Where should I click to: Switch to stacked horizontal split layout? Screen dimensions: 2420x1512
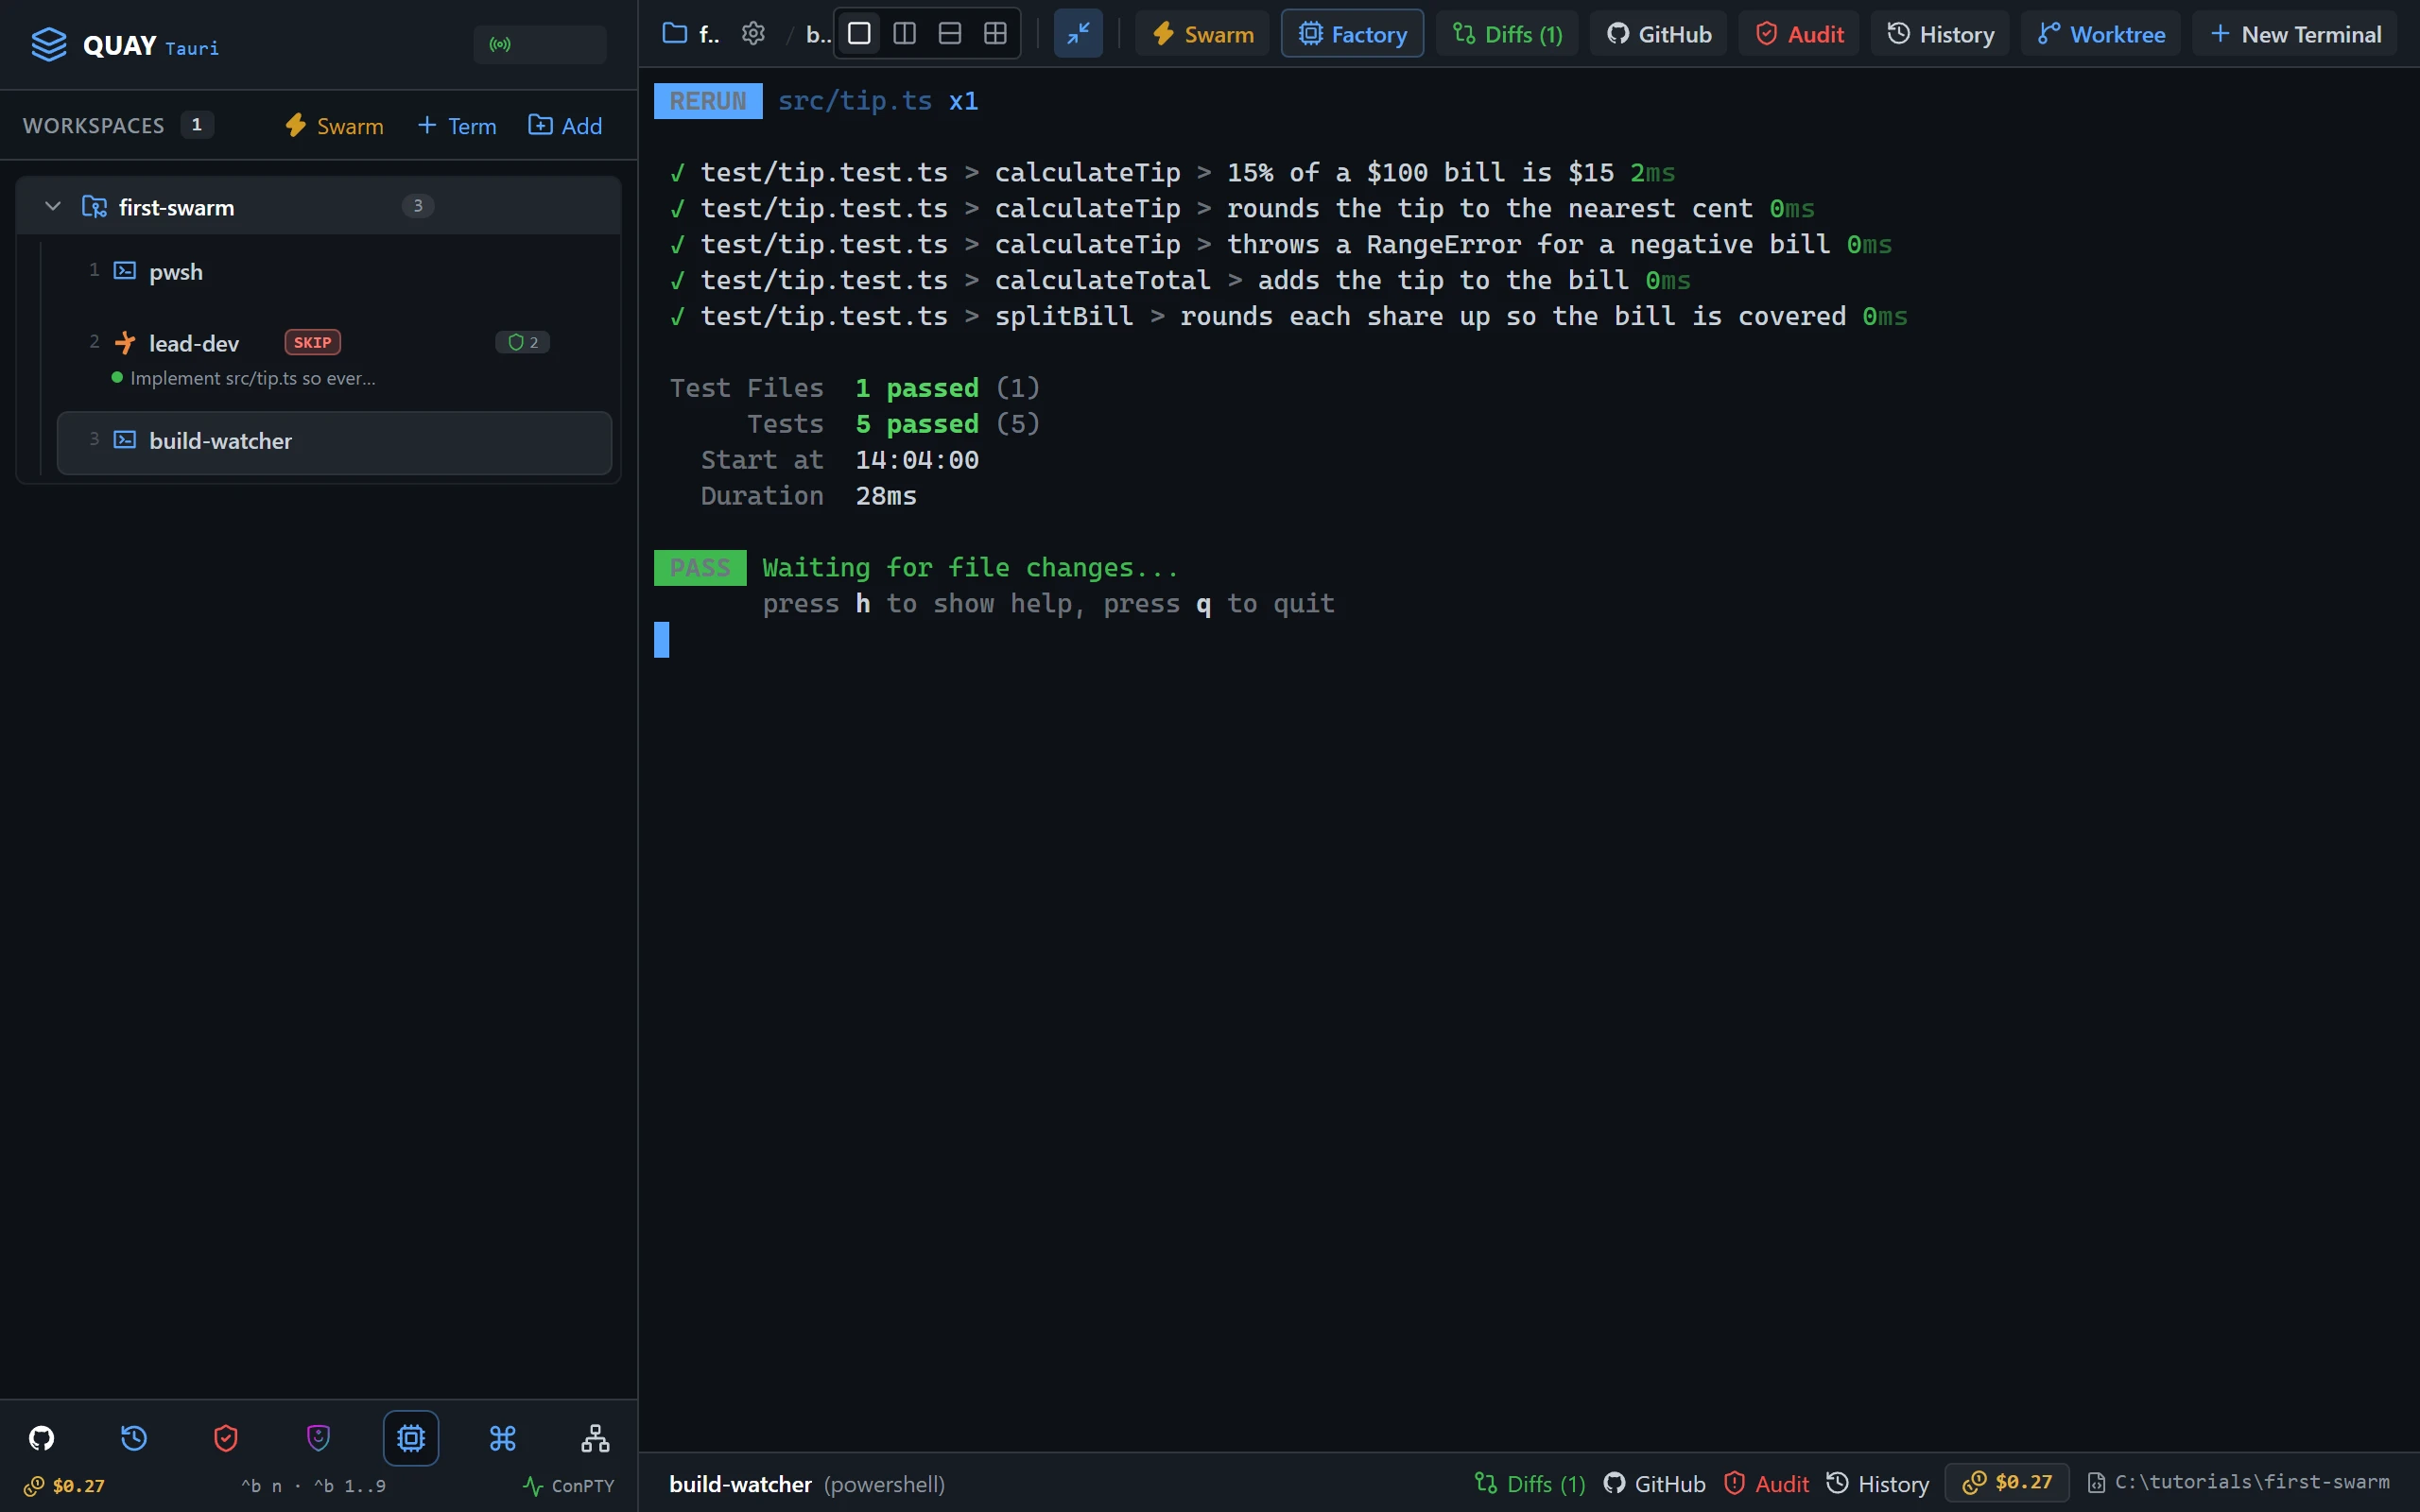(x=950, y=34)
